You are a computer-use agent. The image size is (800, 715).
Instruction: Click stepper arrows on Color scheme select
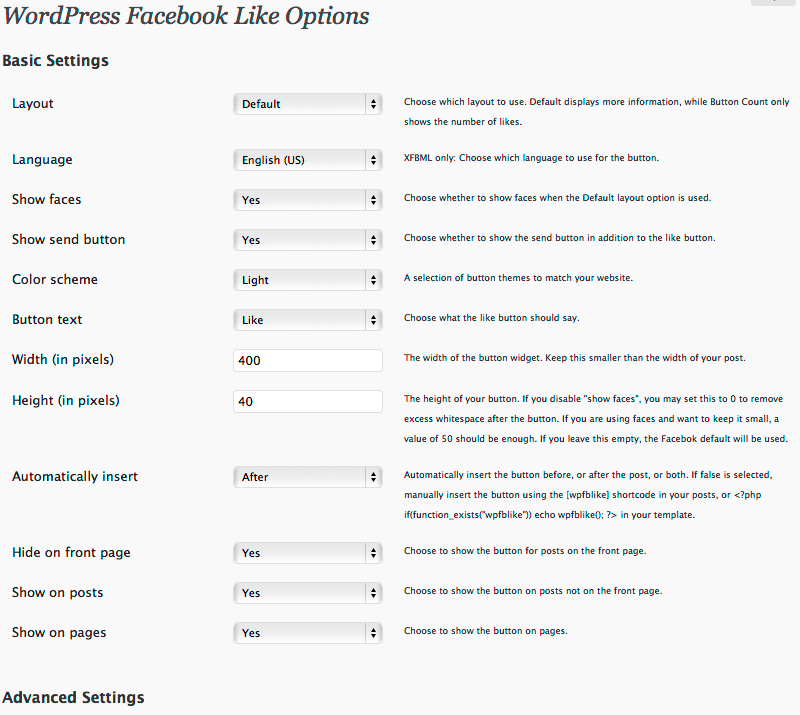[x=373, y=280]
